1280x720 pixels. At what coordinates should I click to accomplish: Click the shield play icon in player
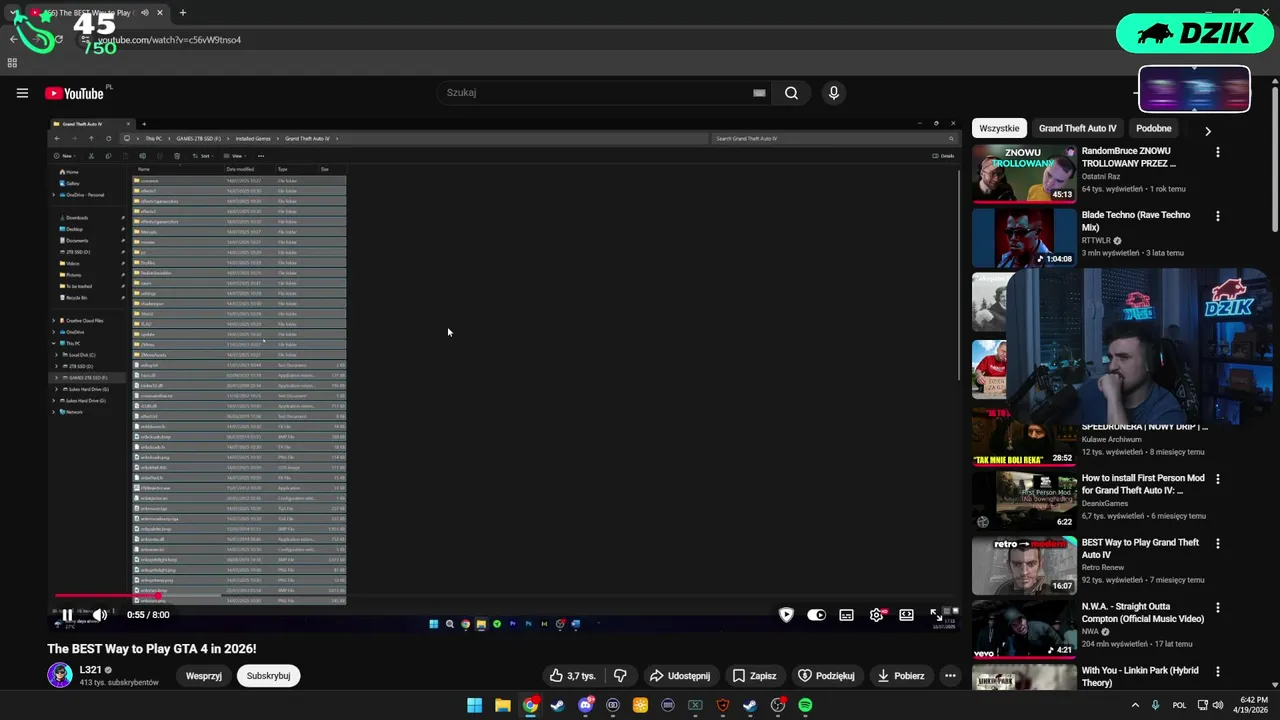pyautogui.click(x=786, y=615)
